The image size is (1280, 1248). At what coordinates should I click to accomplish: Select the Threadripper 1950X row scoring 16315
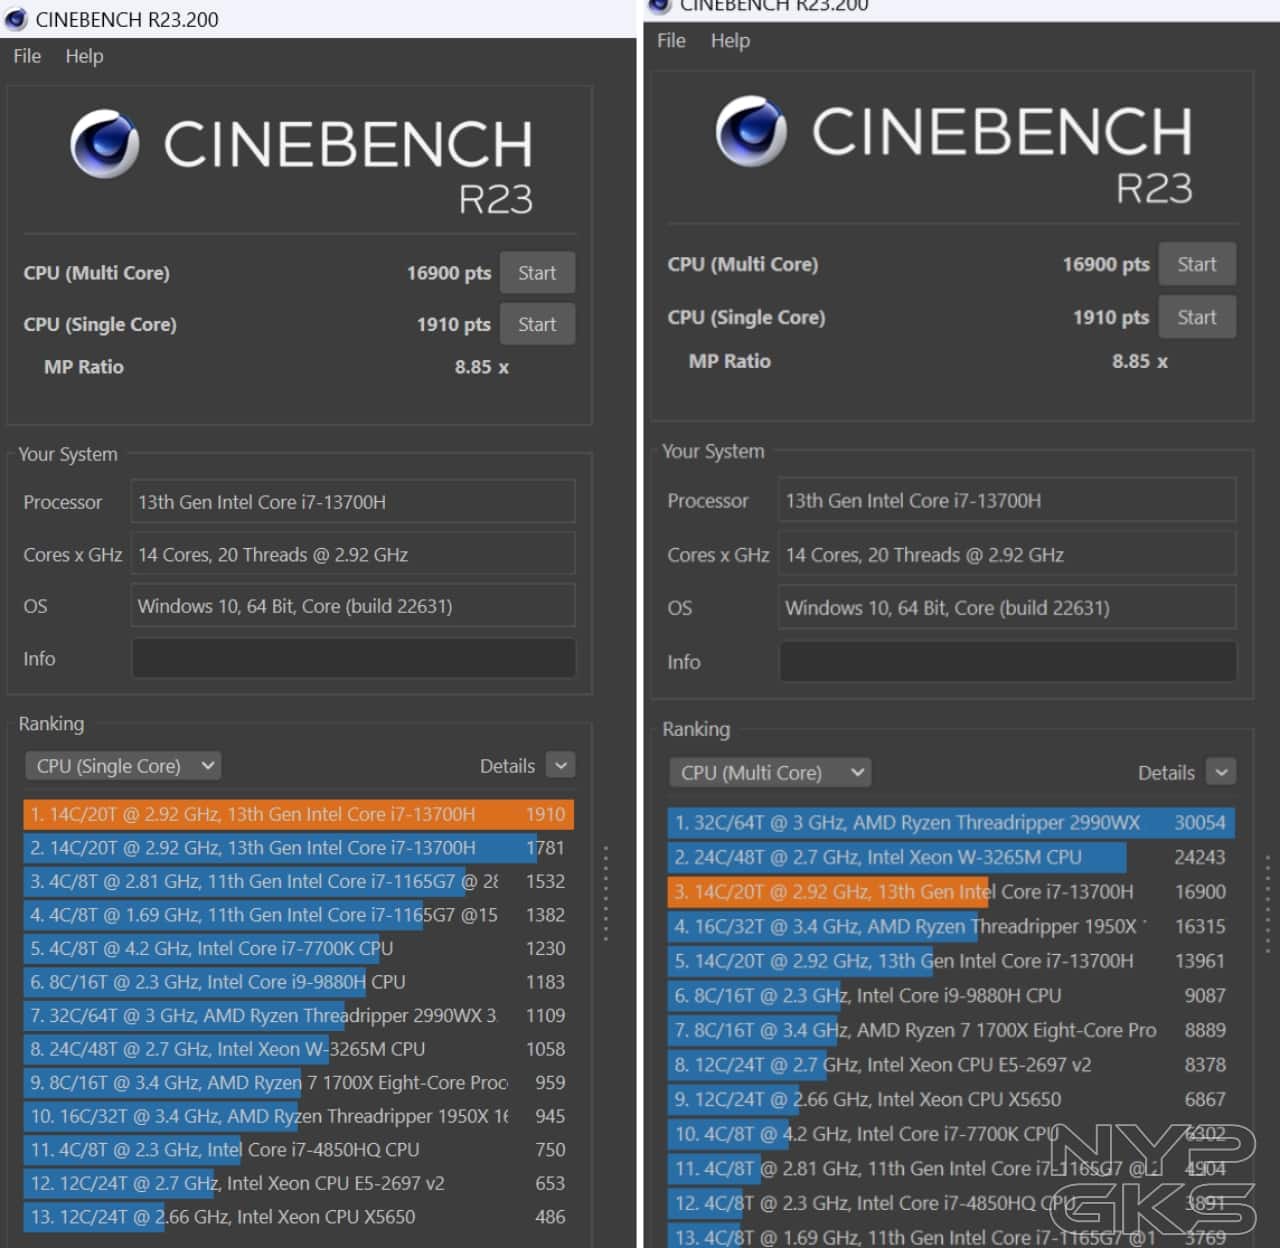[x=951, y=927]
